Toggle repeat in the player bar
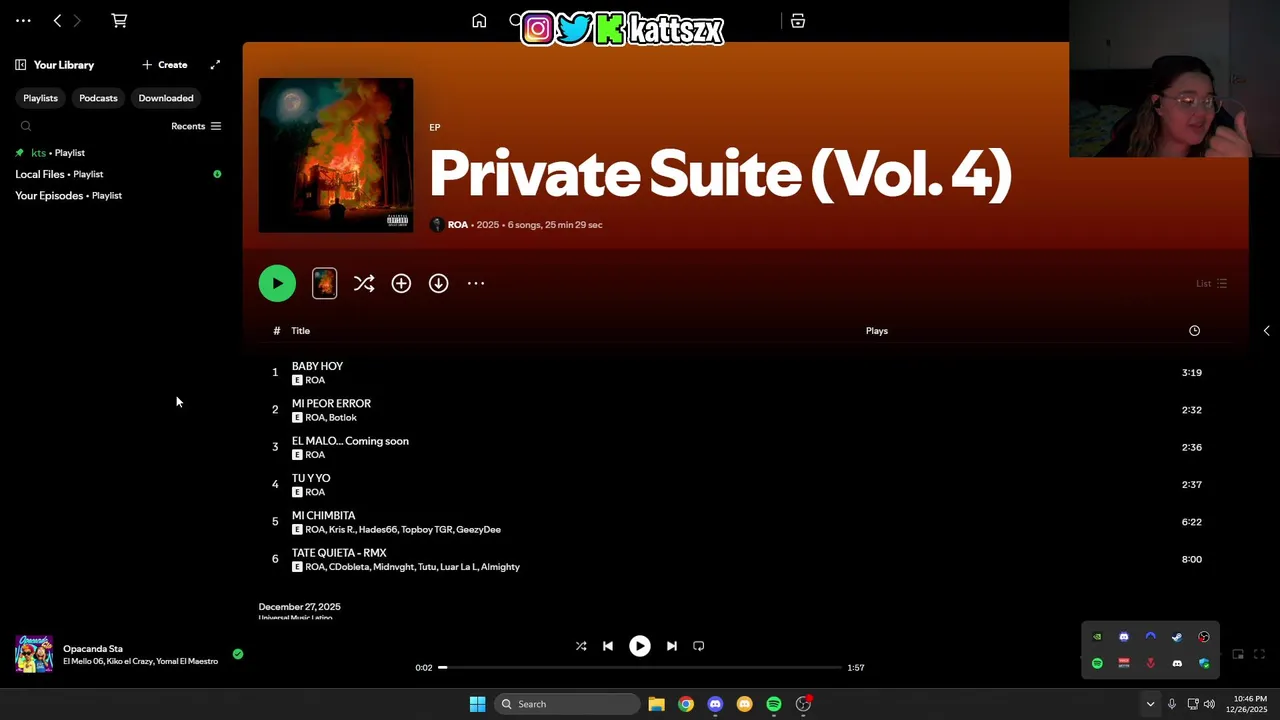The height and width of the screenshot is (720, 1280). coord(699,646)
